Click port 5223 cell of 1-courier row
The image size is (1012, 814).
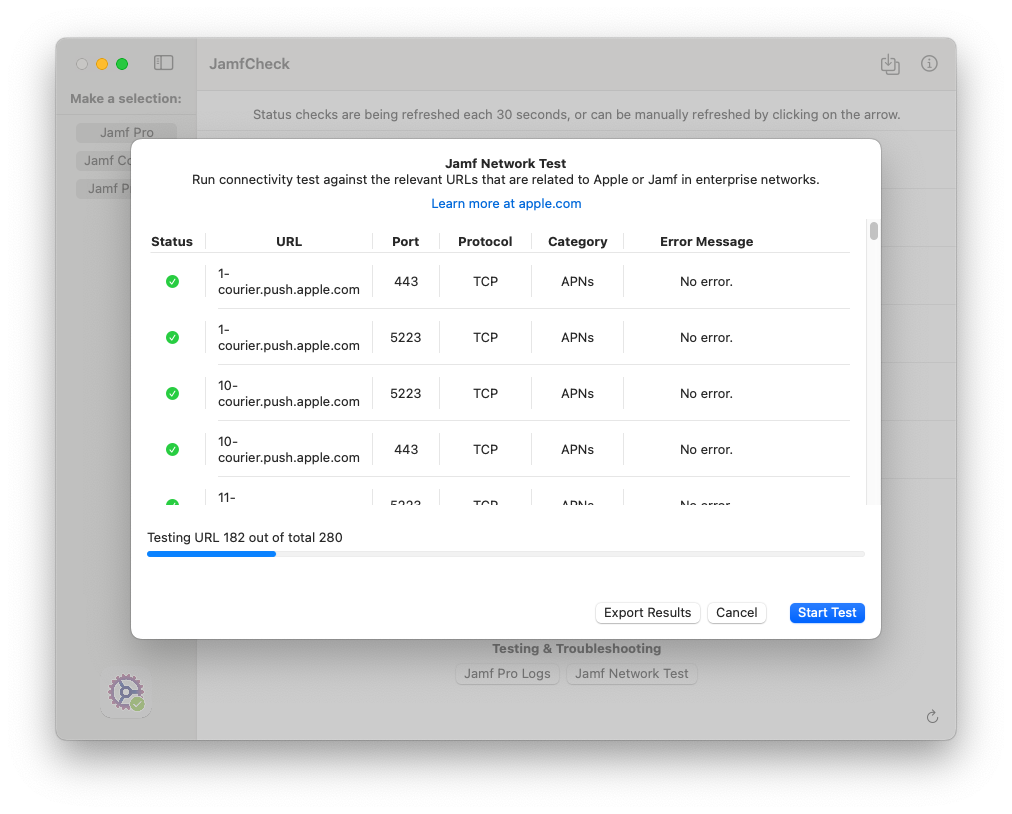tap(405, 338)
